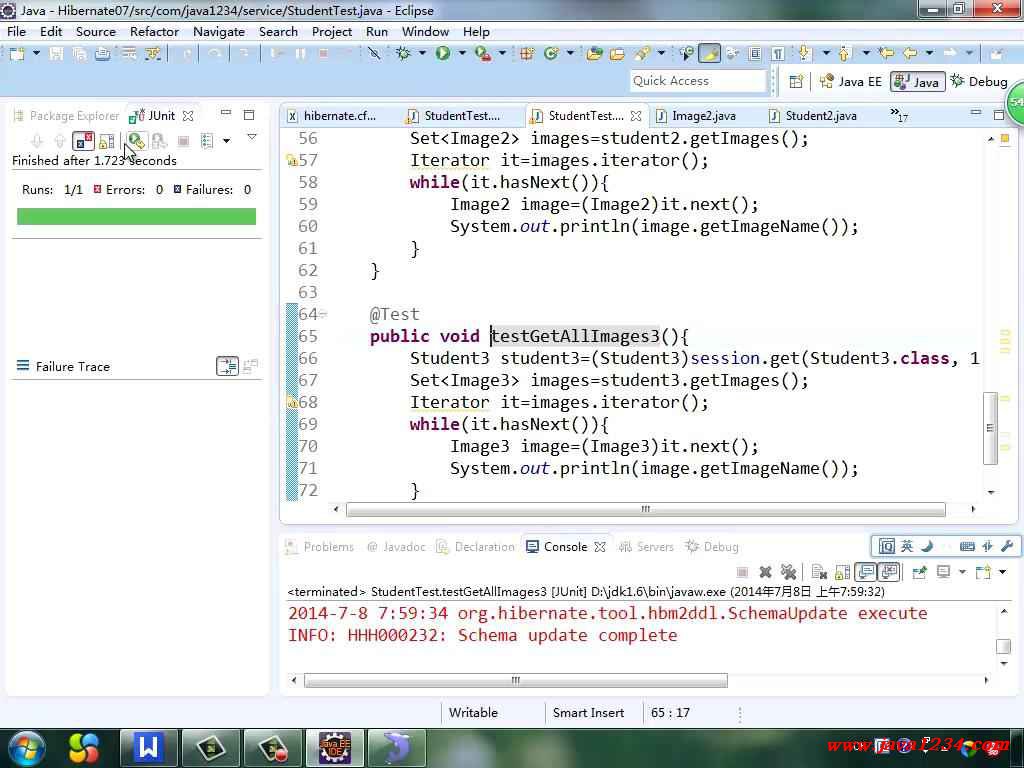The image size is (1024, 768).
Task: Open the External Tools dropdown arrow
Action: (x=502, y=54)
